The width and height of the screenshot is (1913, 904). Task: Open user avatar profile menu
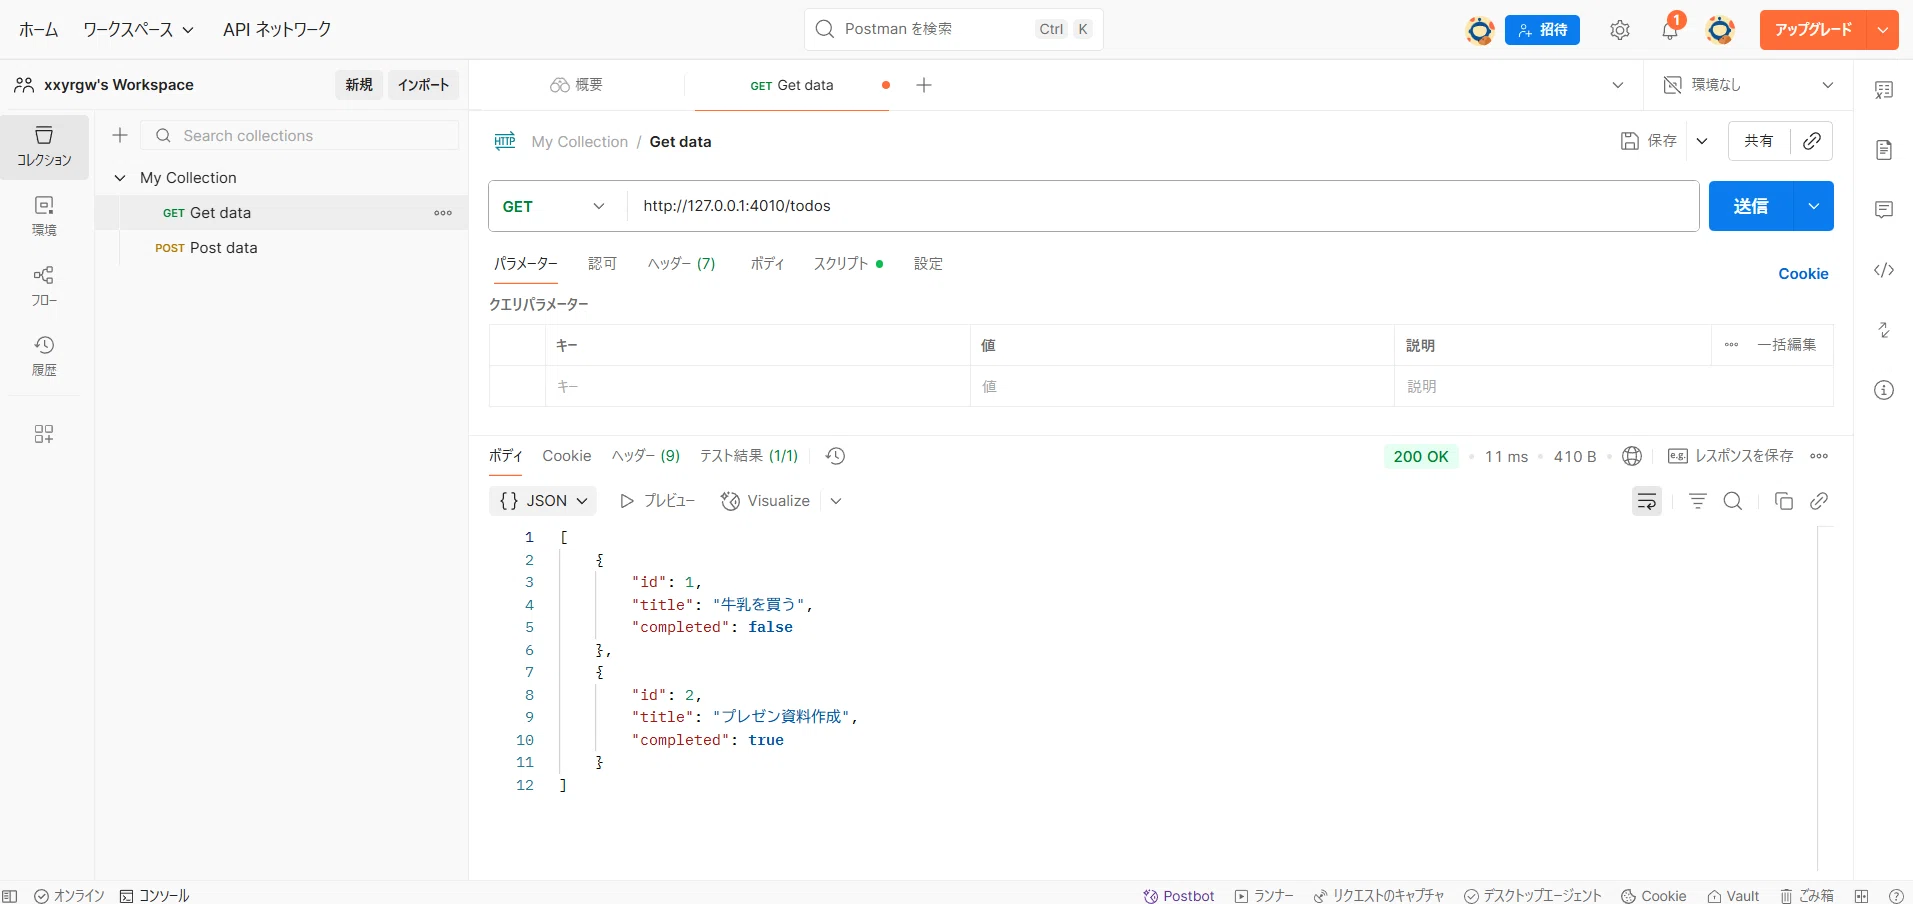[1720, 30]
